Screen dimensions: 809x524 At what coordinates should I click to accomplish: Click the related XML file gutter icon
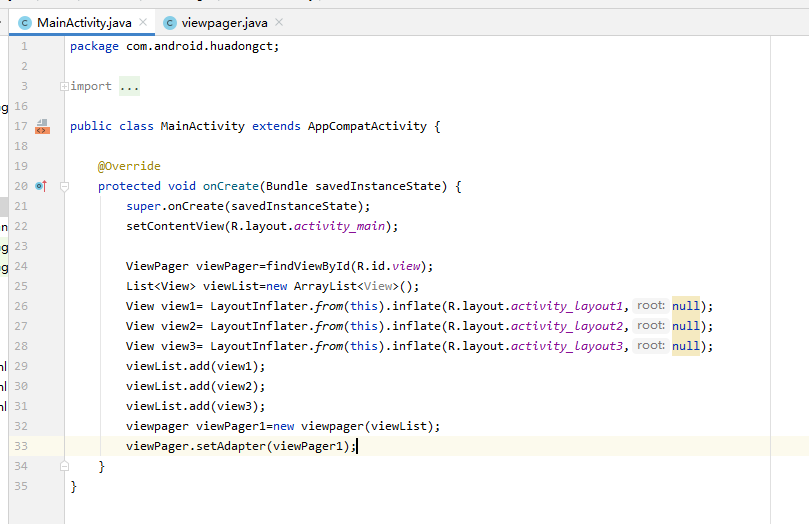coord(42,126)
